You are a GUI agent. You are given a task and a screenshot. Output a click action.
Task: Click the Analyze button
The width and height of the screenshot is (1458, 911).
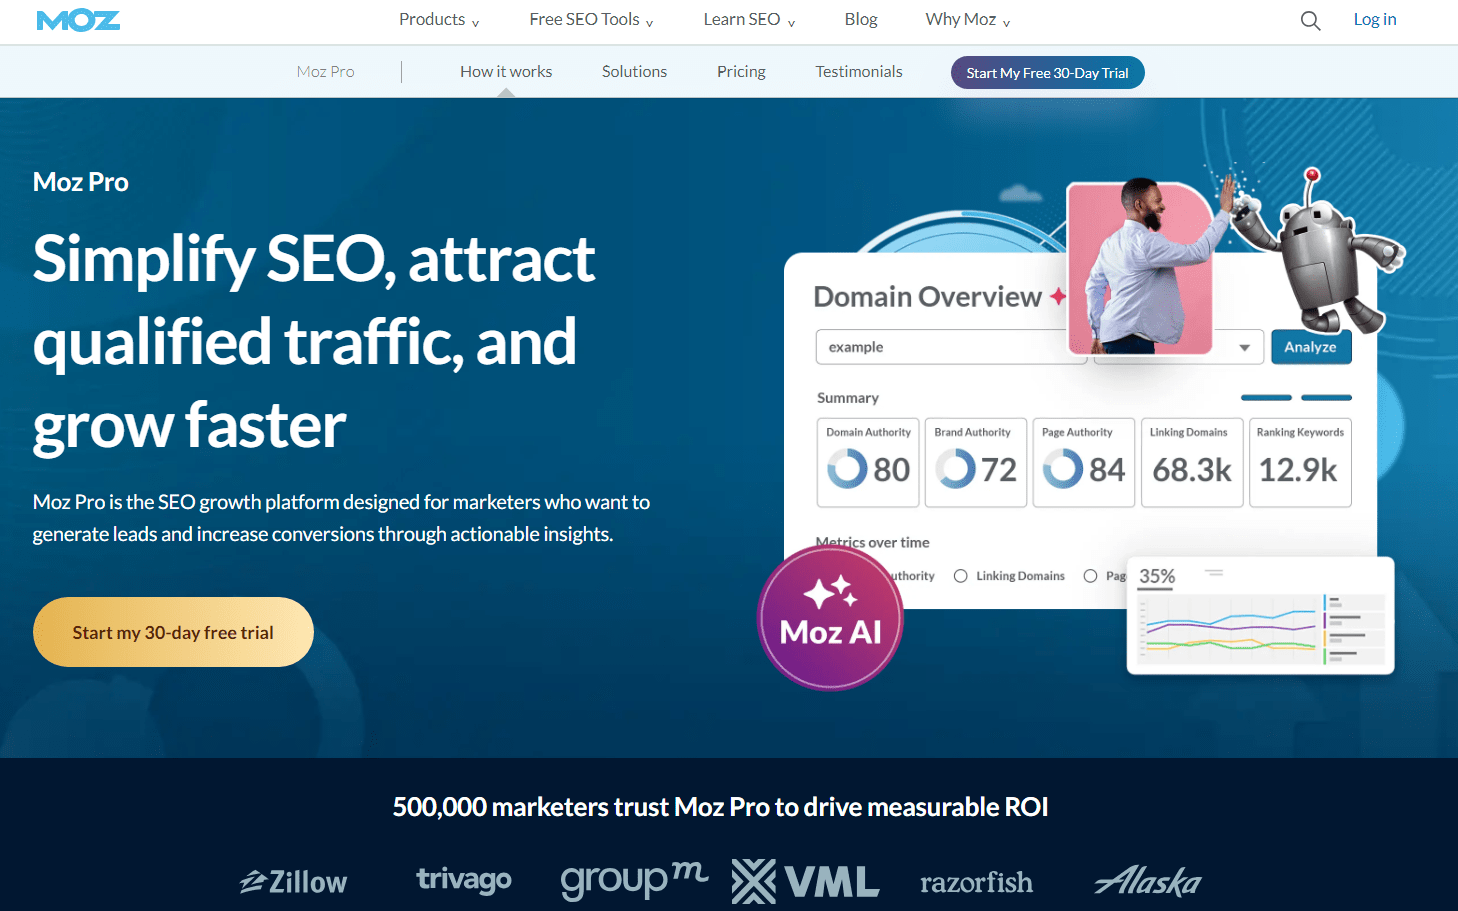1310,347
